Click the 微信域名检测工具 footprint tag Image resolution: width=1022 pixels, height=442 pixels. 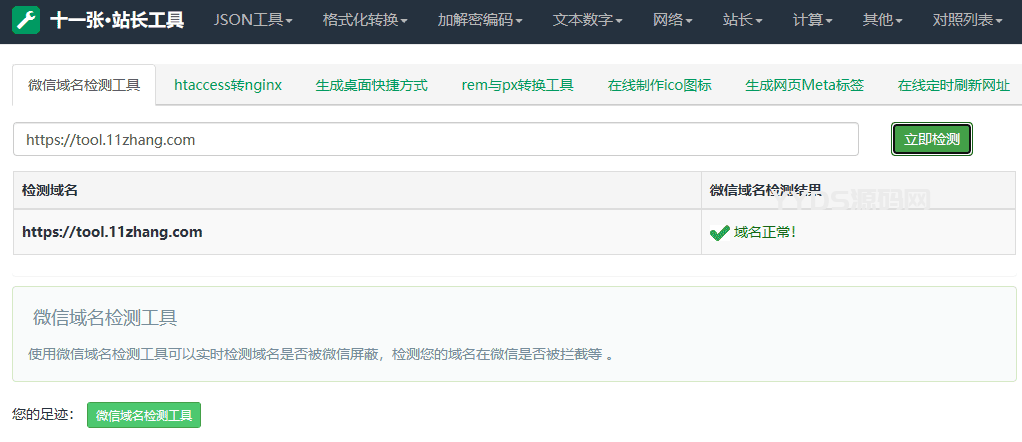pyautogui.click(x=144, y=415)
